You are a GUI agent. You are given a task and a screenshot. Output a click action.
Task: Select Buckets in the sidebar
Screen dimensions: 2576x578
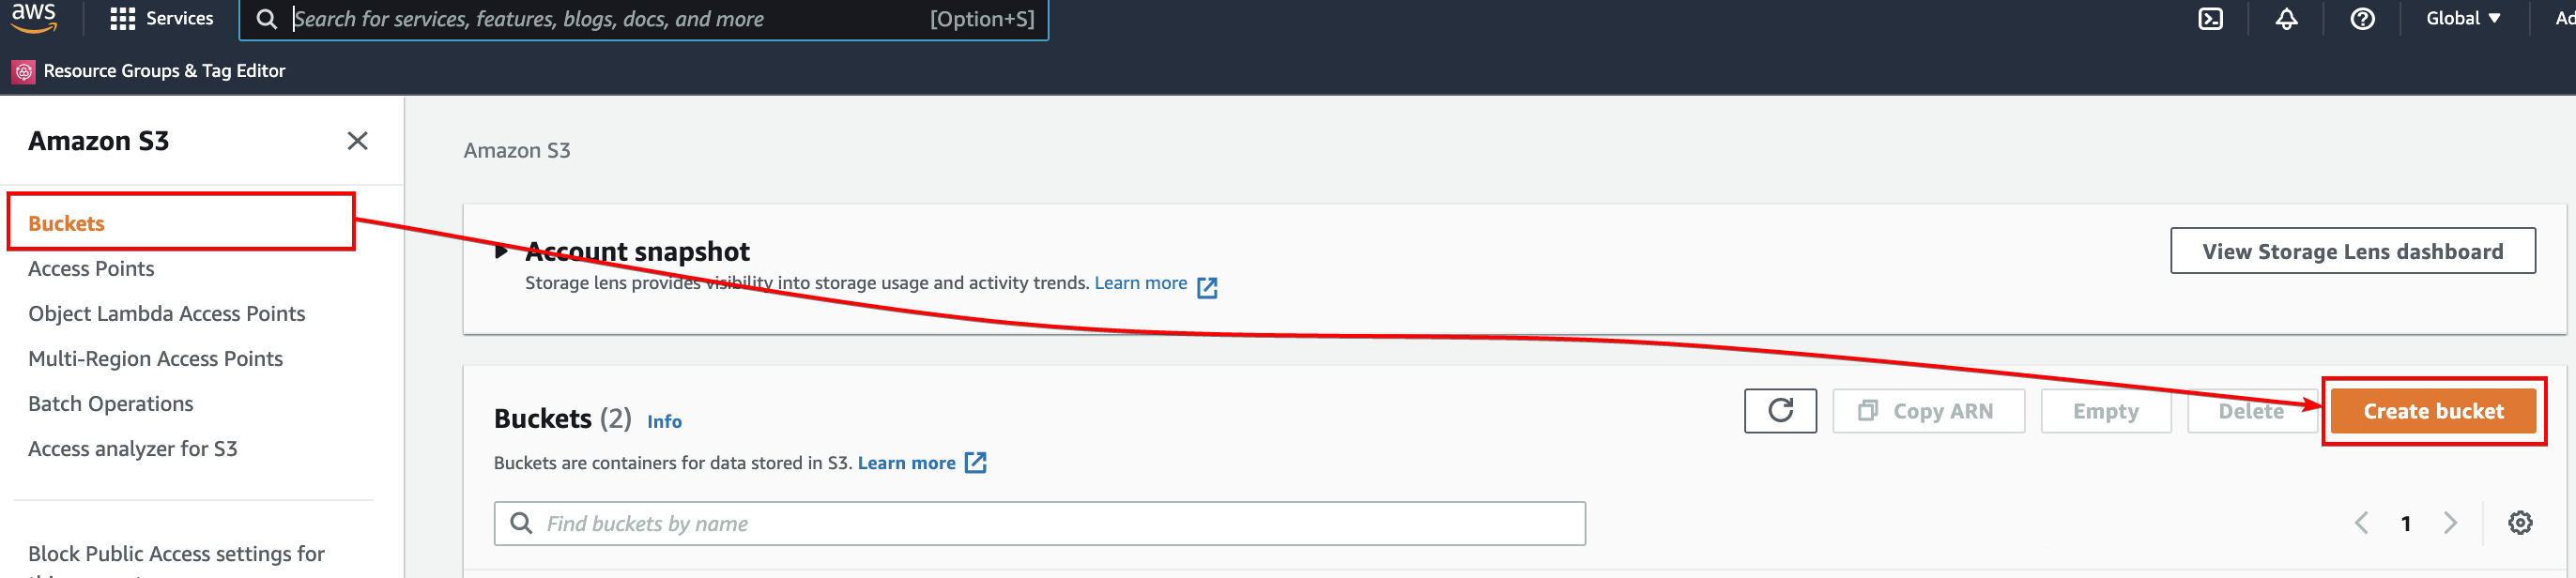pyautogui.click(x=66, y=224)
